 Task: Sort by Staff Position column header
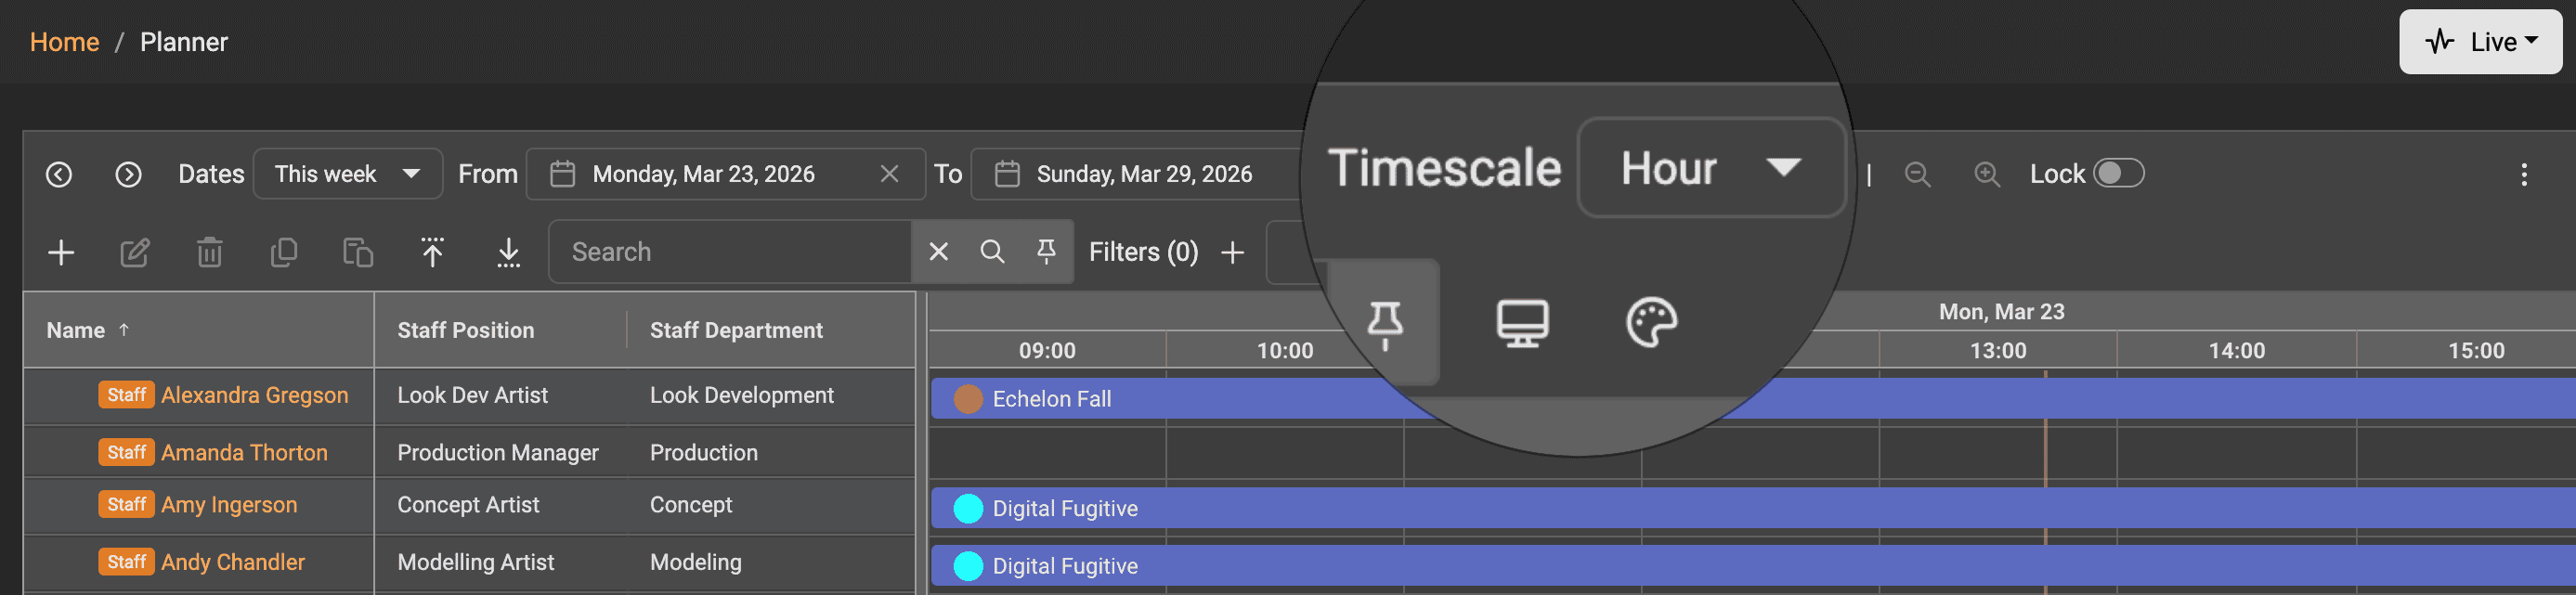click(466, 330)
